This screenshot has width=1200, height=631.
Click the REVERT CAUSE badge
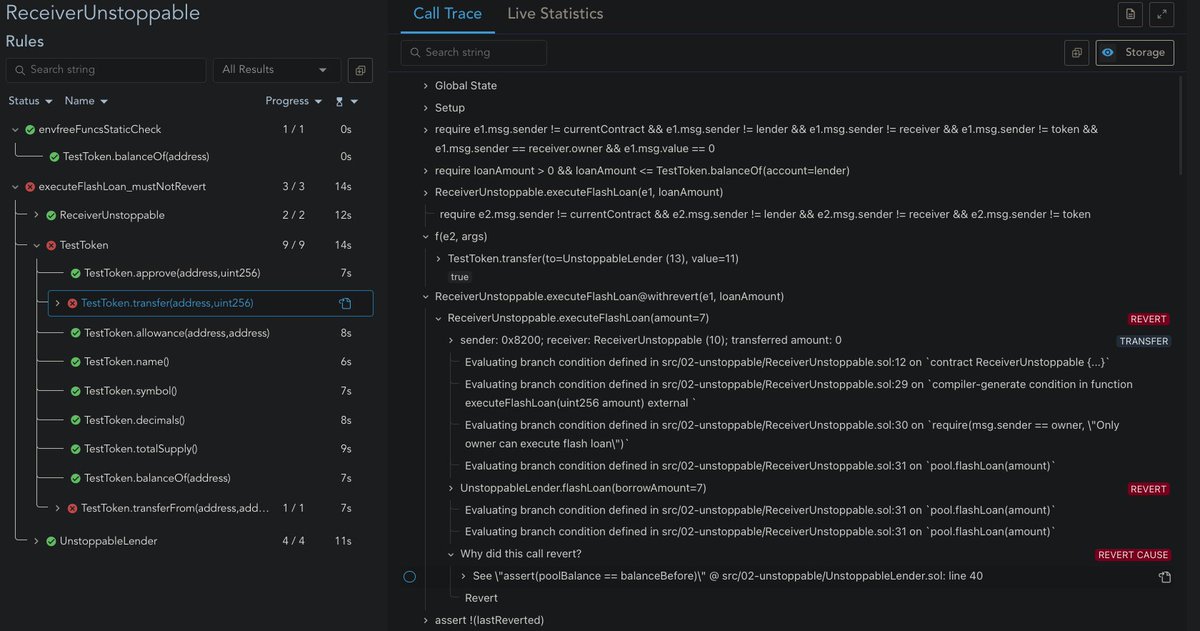(x=1133, y=555)
